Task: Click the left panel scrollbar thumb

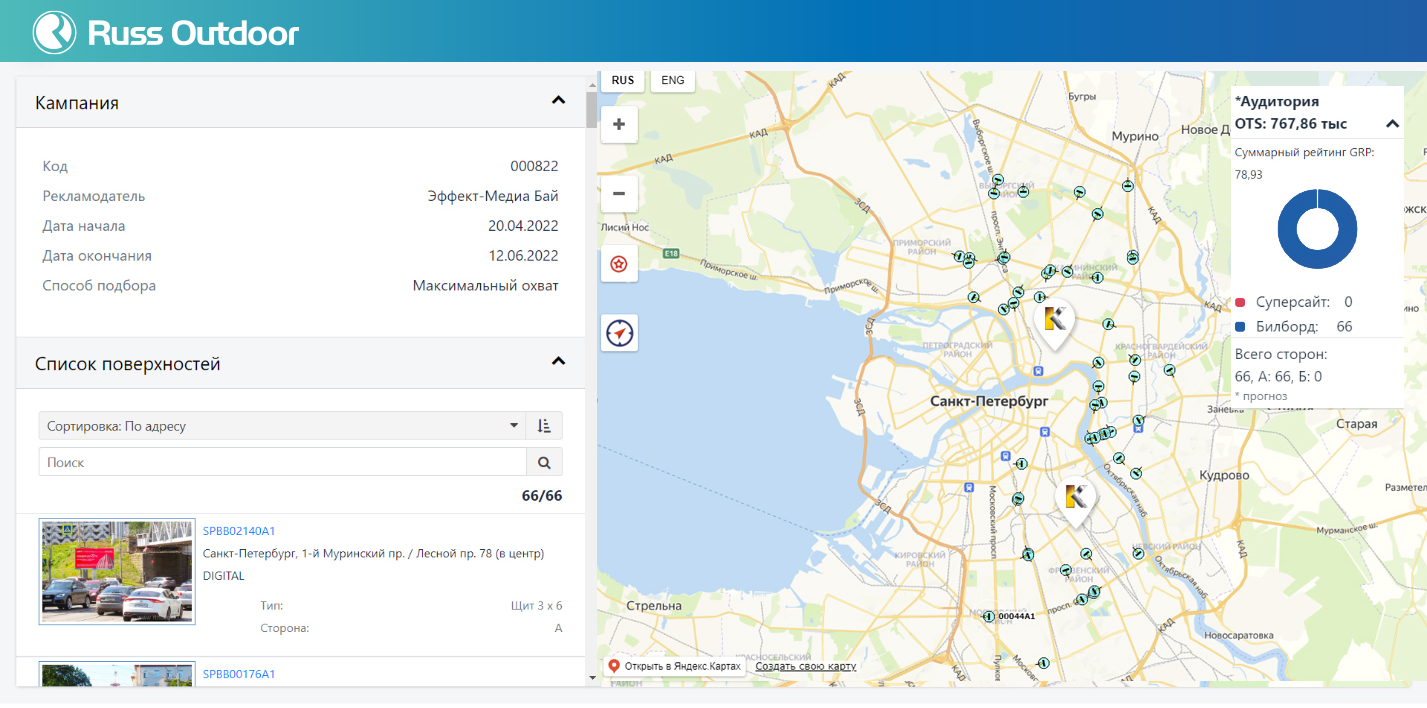Action: click(591, 110)
